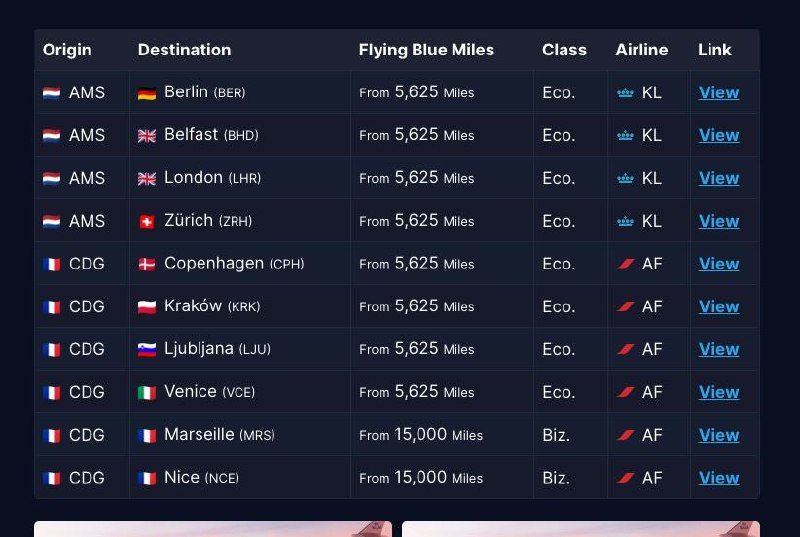
Task: Click the Swiss flag beside Zürich
Action: (x=147, y=221)
